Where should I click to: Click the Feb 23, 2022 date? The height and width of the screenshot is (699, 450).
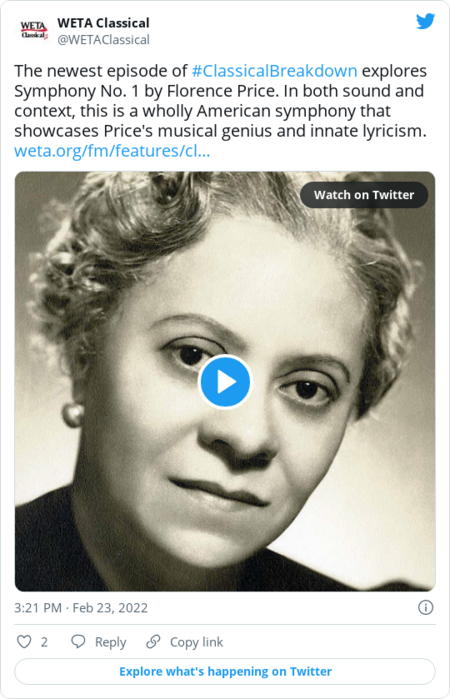(110, 608)
